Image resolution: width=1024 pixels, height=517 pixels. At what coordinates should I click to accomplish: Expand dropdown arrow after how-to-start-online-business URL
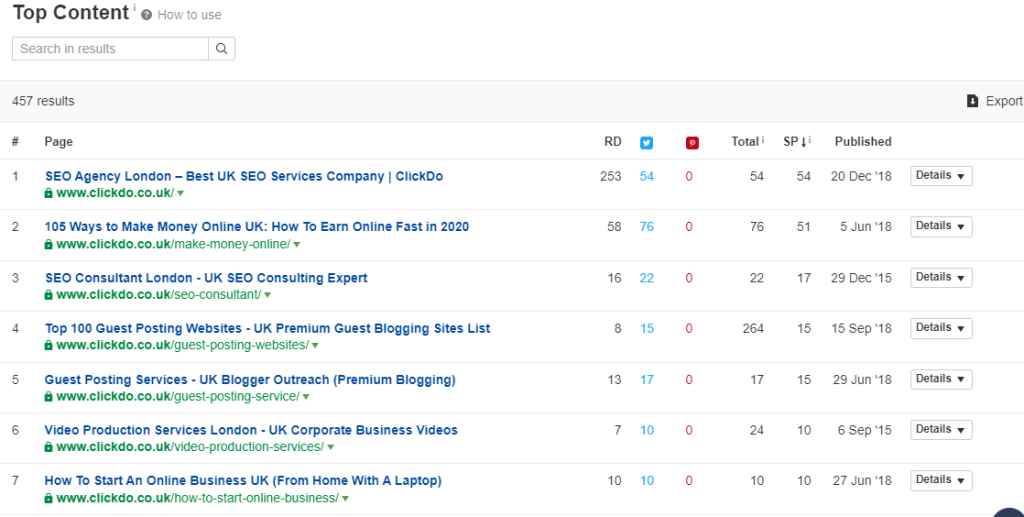(345, 499)
